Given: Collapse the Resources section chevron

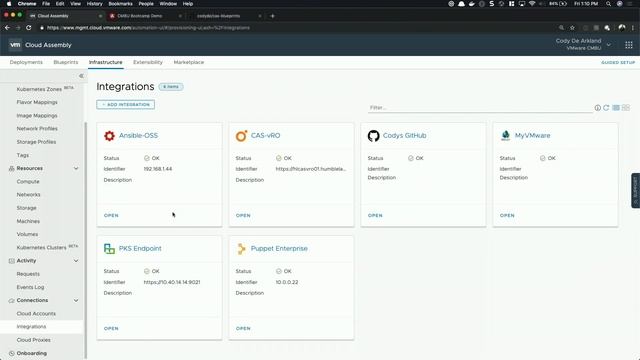Looking at the screenshot, I should coord(76,169).
